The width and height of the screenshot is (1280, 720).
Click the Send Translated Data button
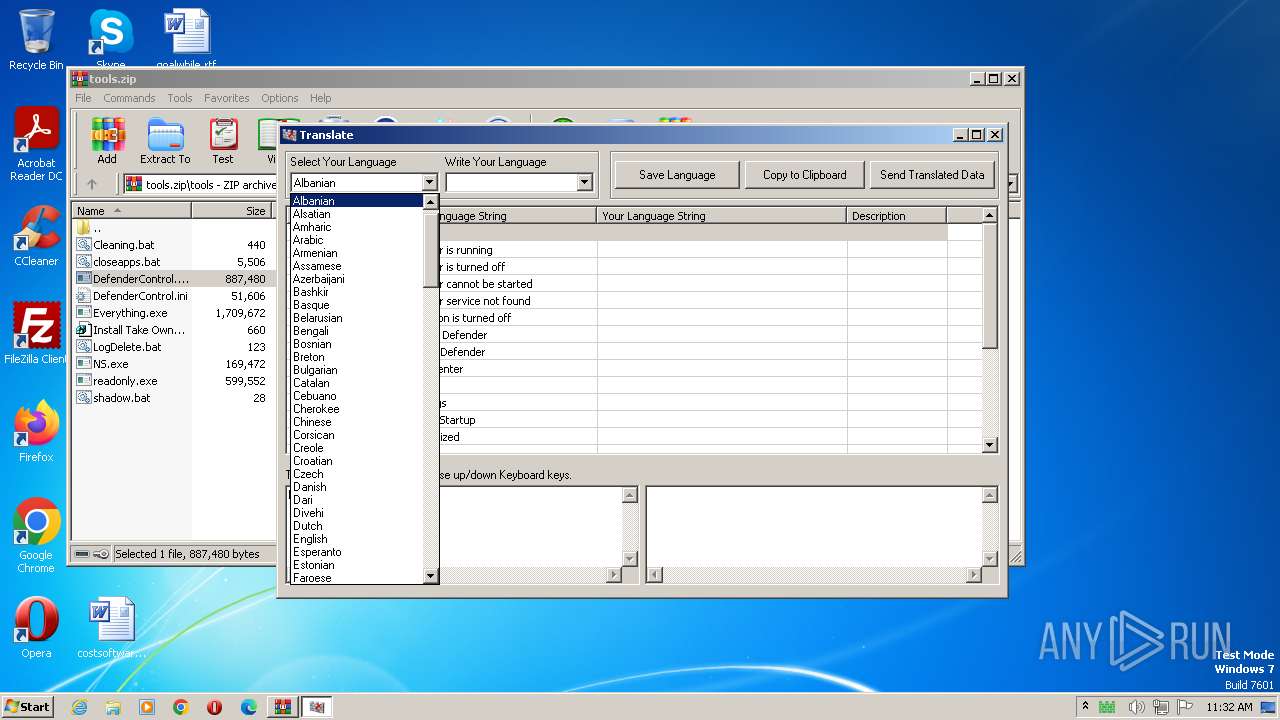(x=932, y=175)
